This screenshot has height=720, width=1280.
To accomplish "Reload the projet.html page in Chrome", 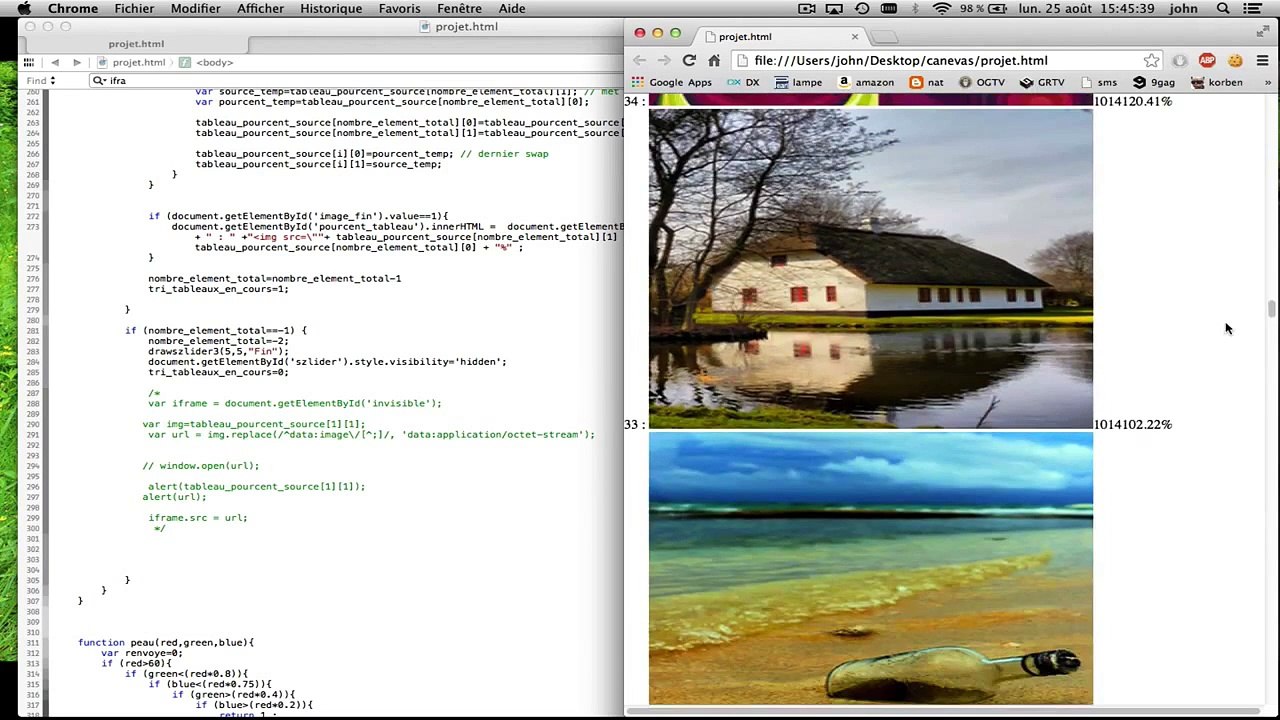I will tap(689, 60).
